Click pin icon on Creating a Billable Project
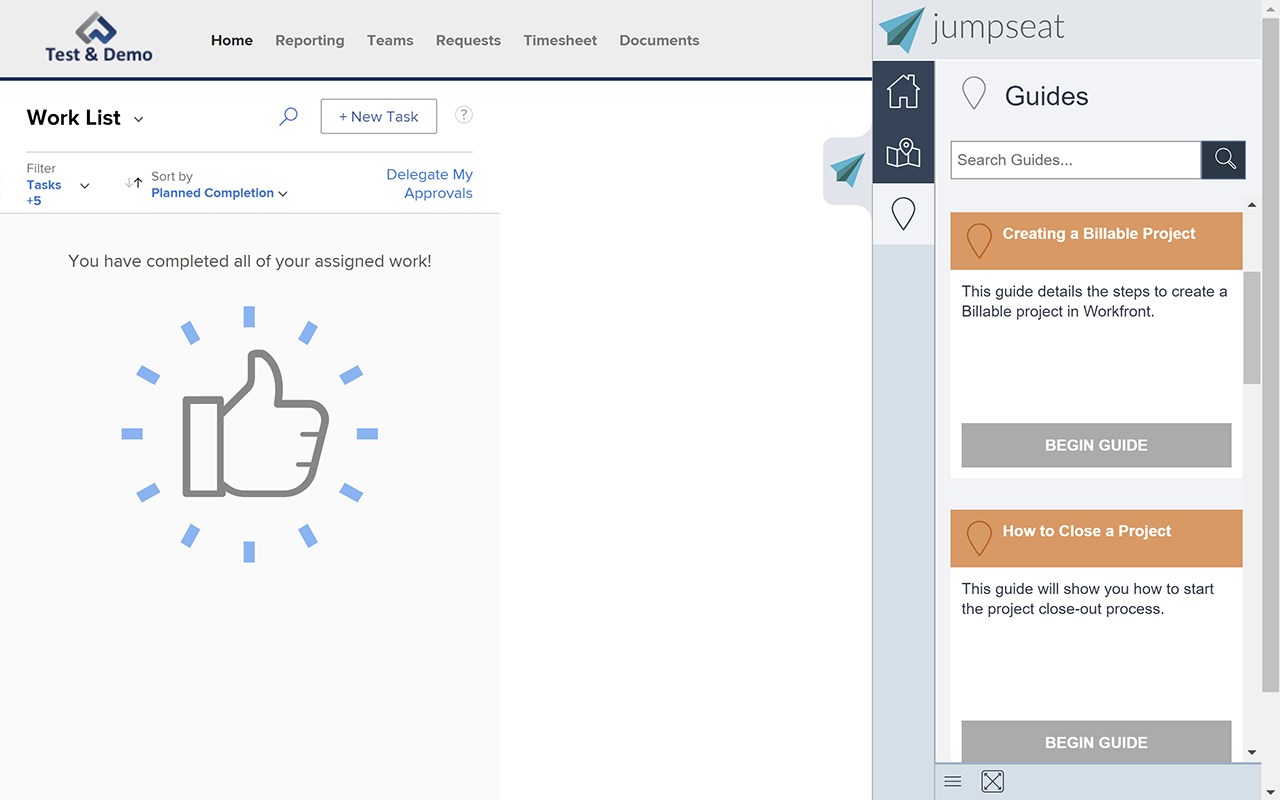 click(x=979, y=240)
